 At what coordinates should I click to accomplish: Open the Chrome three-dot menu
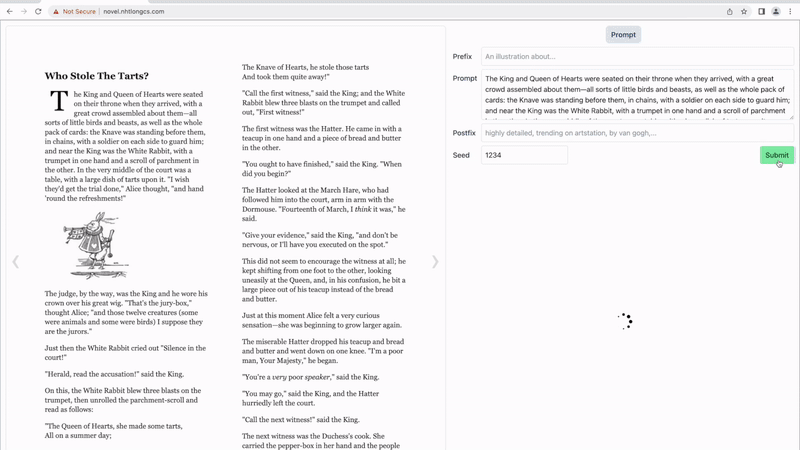(x=790, y=11)
